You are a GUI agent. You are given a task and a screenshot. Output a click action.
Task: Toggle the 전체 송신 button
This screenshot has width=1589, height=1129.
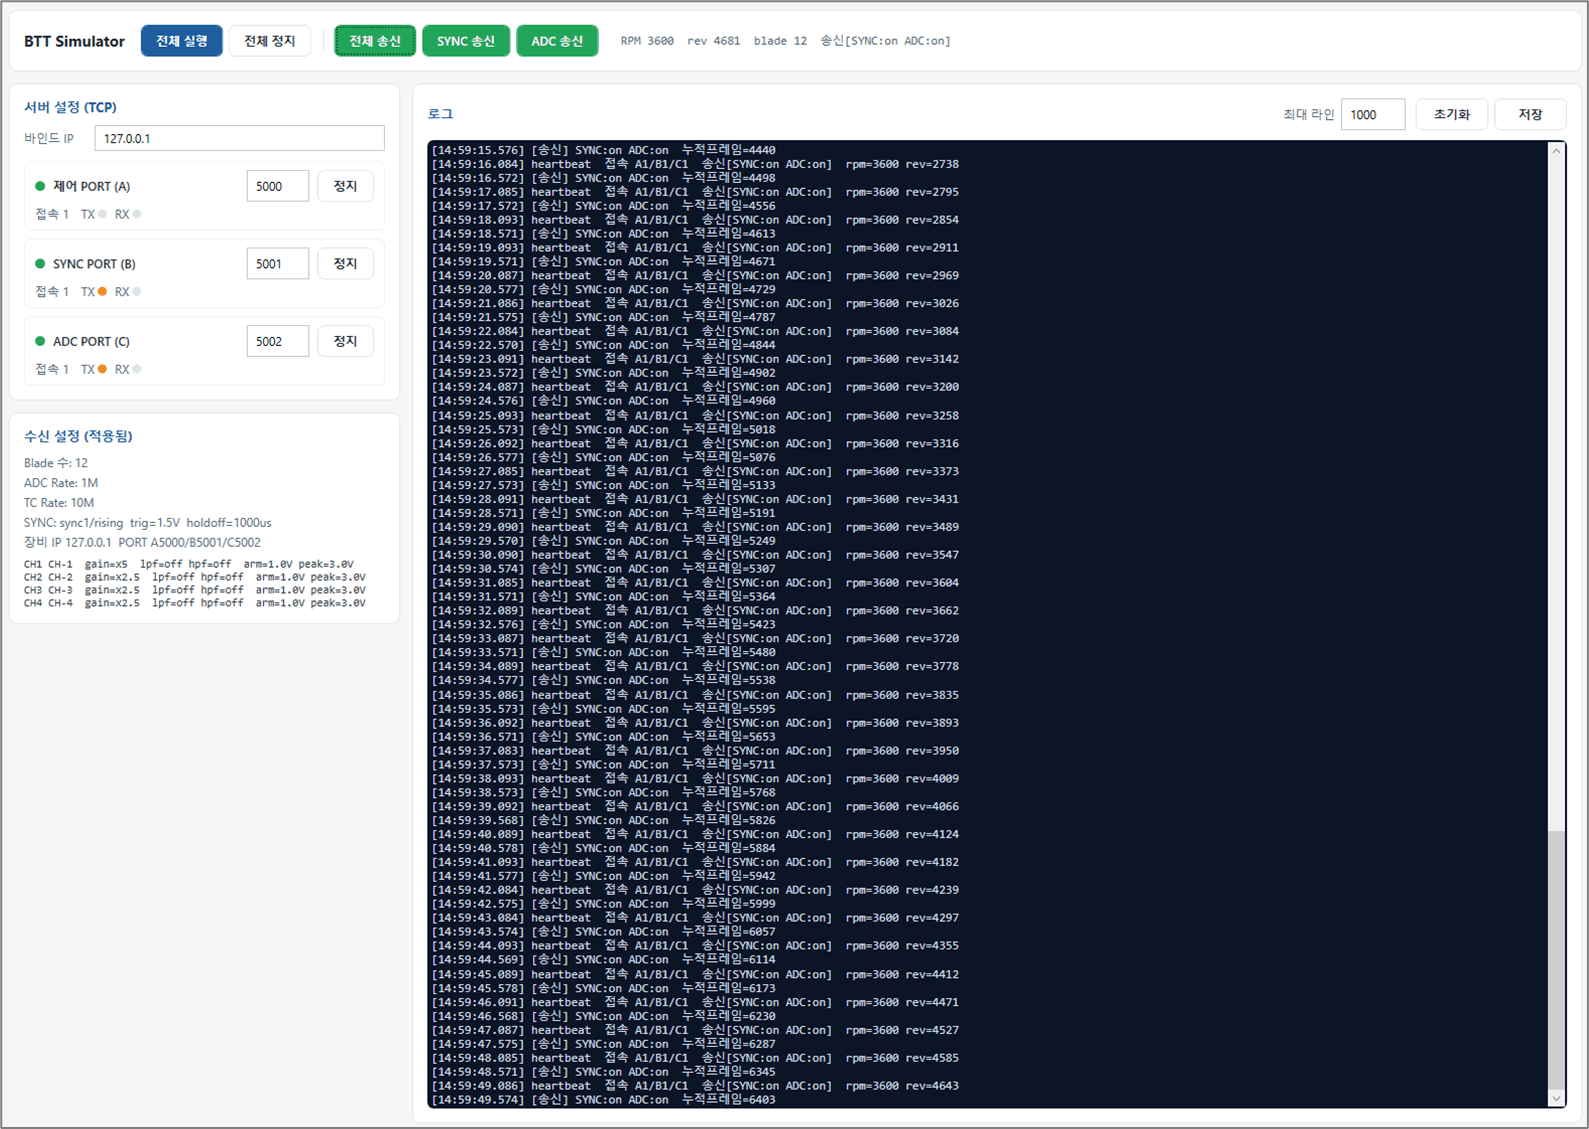[x=375, y=41]
